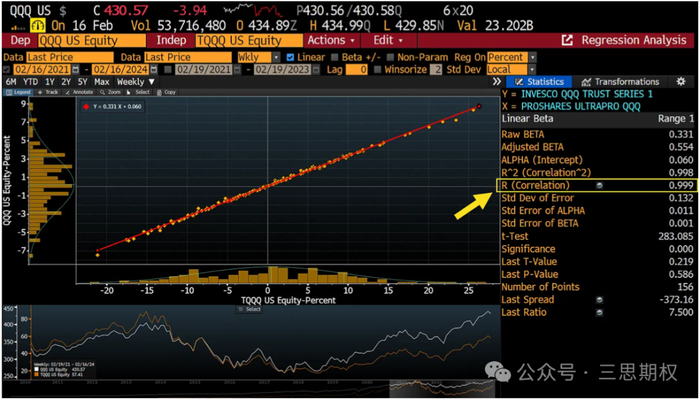Enable the Non-Param checkbox
700x400 pixels.
[x=390, y=57]
